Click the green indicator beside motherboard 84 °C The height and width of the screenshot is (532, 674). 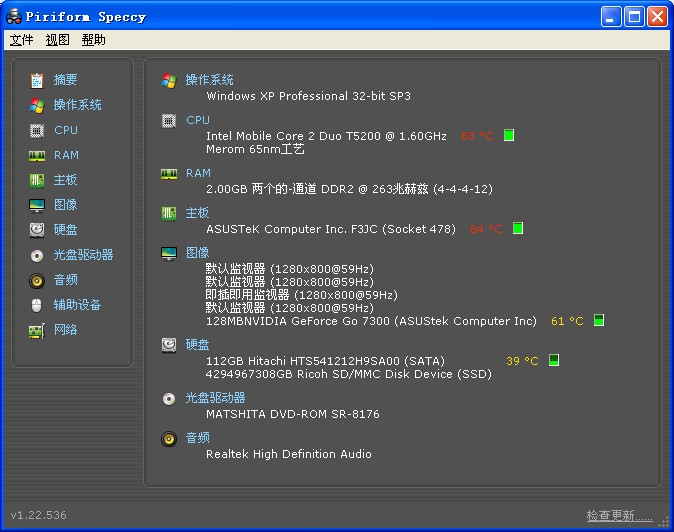(518, 228)
